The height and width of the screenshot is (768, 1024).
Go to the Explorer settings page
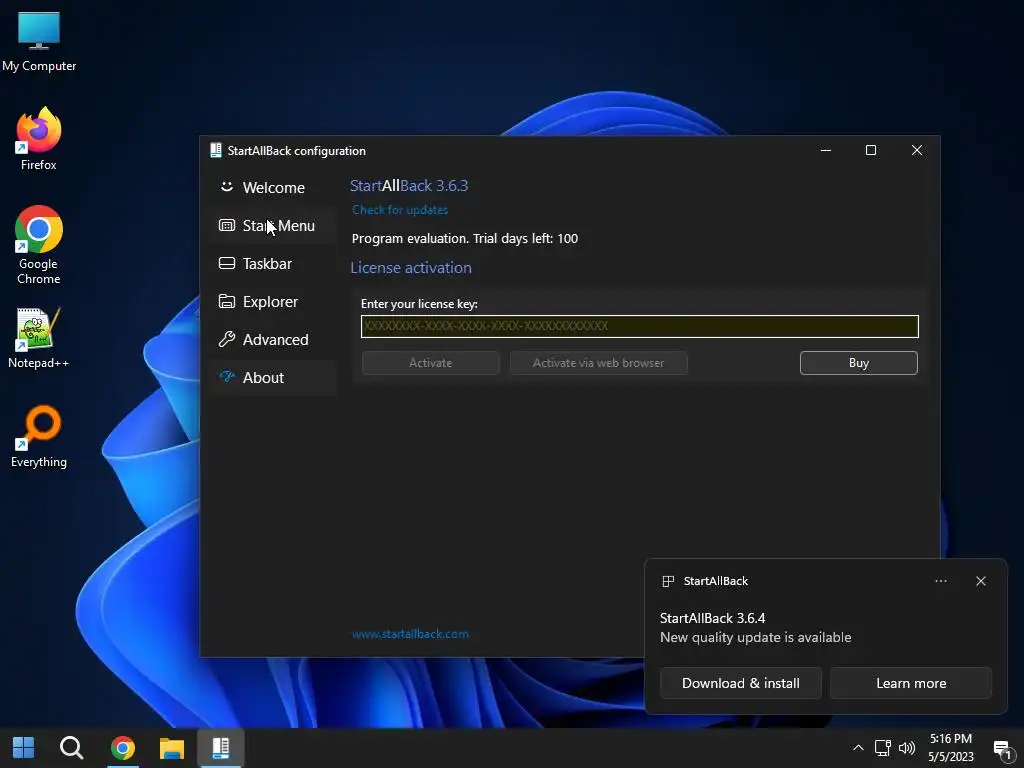click(273, 301)
